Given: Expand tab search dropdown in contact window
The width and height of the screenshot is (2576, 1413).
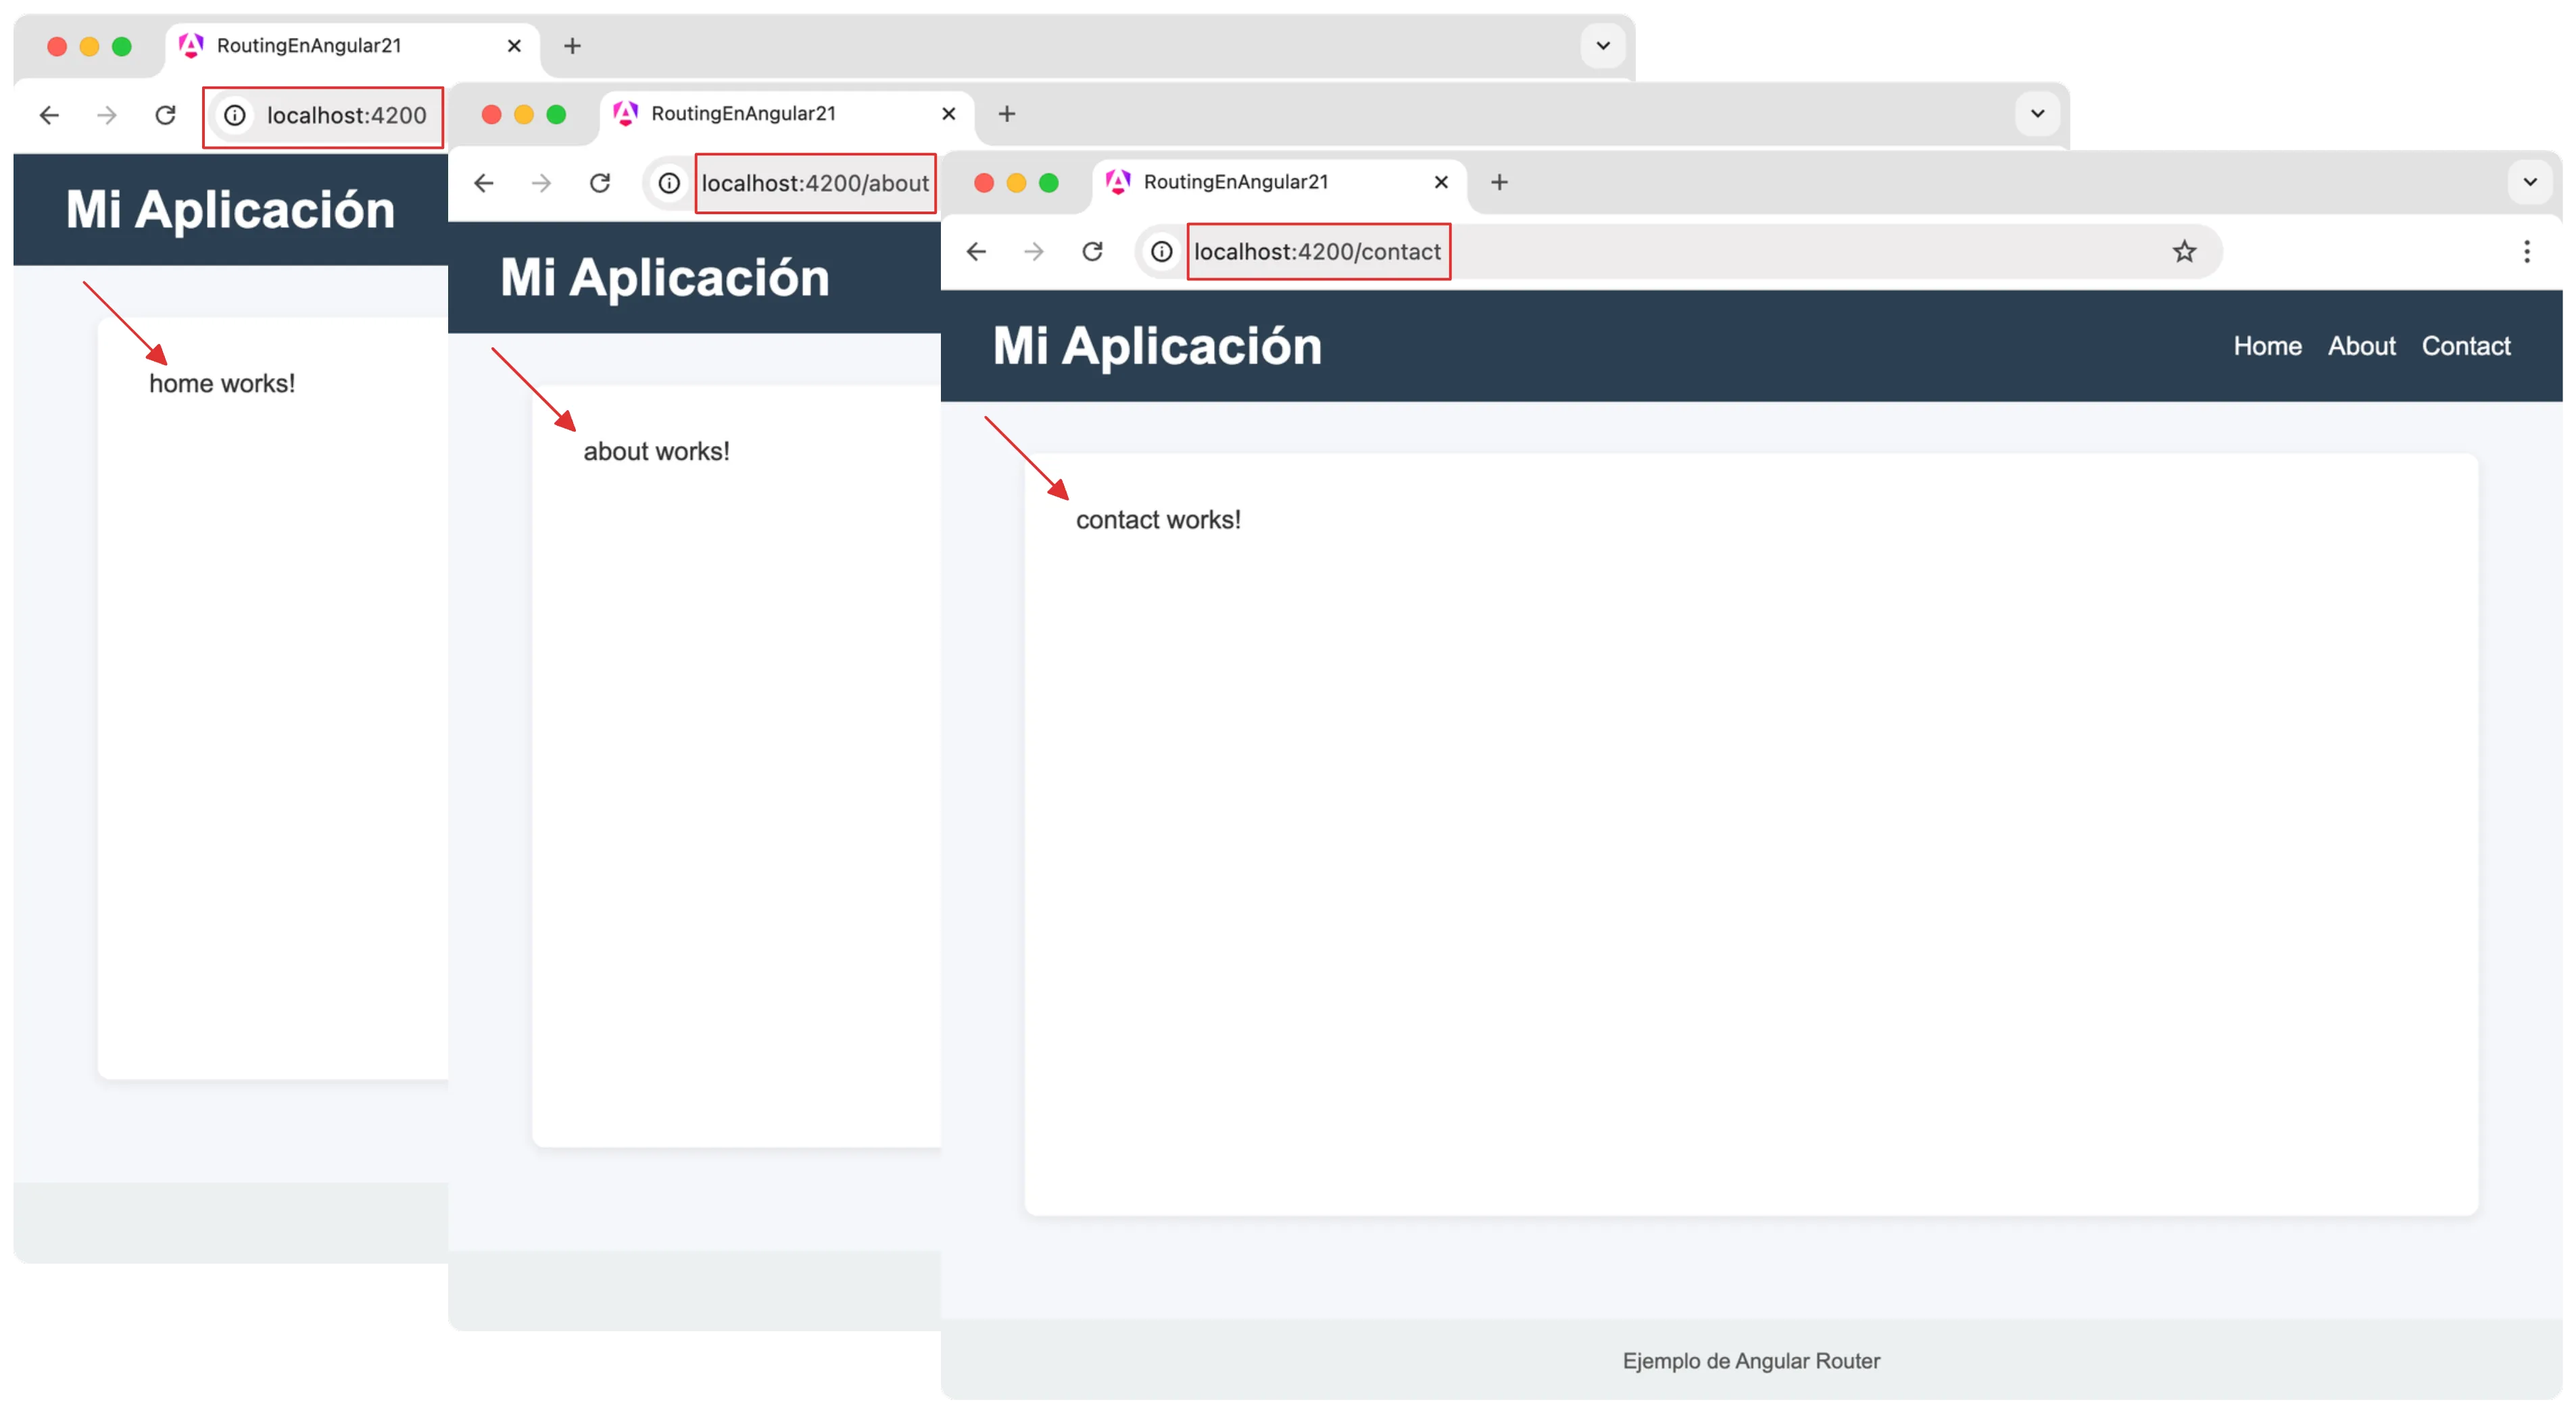Looking at the screenshot, I should [x=2530, y=182].
